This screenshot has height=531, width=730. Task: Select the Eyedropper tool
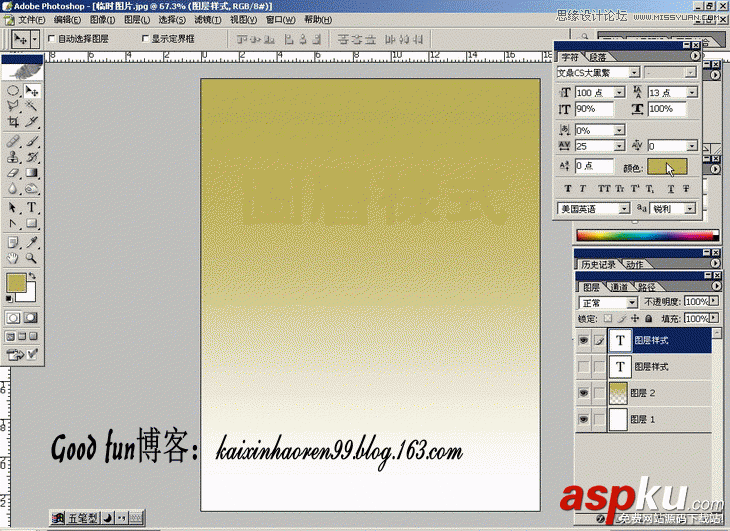(x=32, y=242)
